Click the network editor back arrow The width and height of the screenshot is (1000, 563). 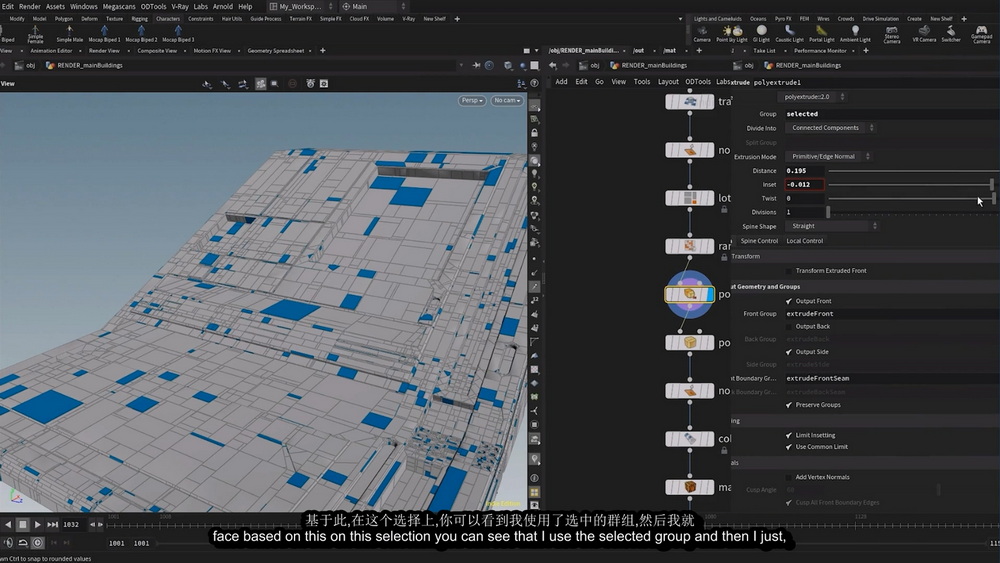(x=553, y=65)
